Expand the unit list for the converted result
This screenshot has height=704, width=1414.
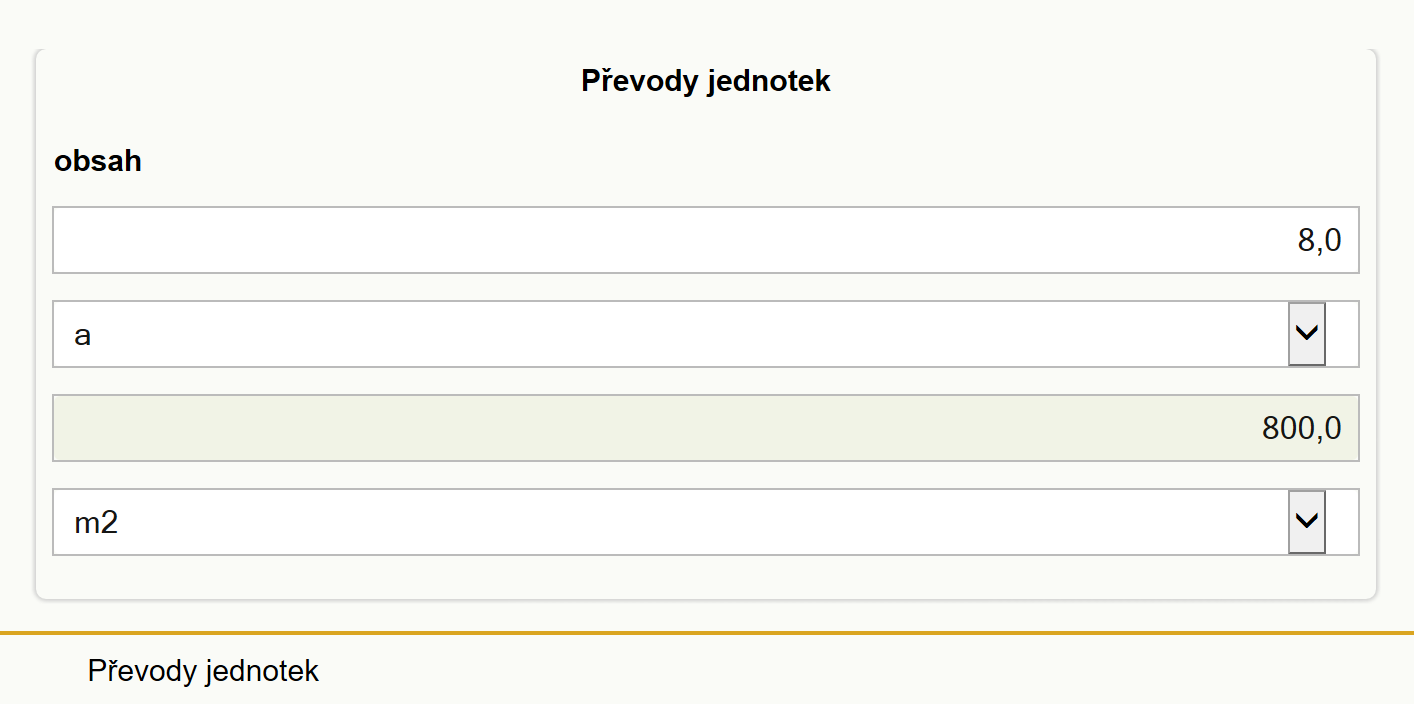pos(1307,522)
